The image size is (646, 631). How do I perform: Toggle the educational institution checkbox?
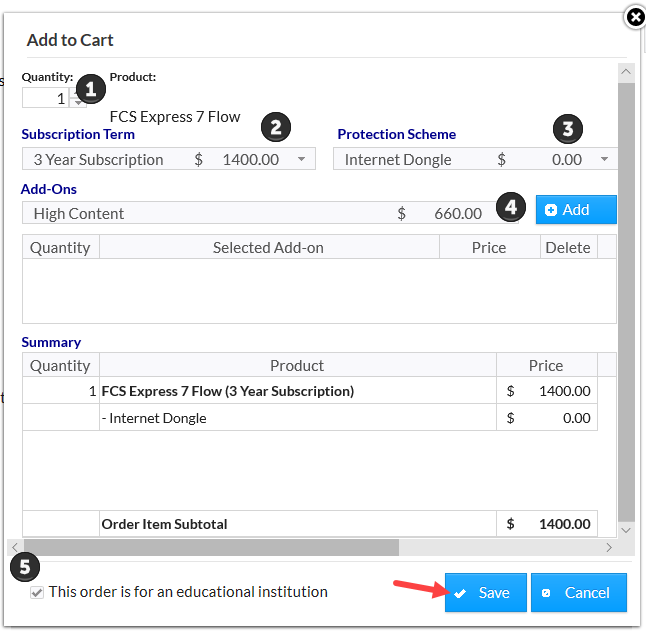tap(37, 593)
